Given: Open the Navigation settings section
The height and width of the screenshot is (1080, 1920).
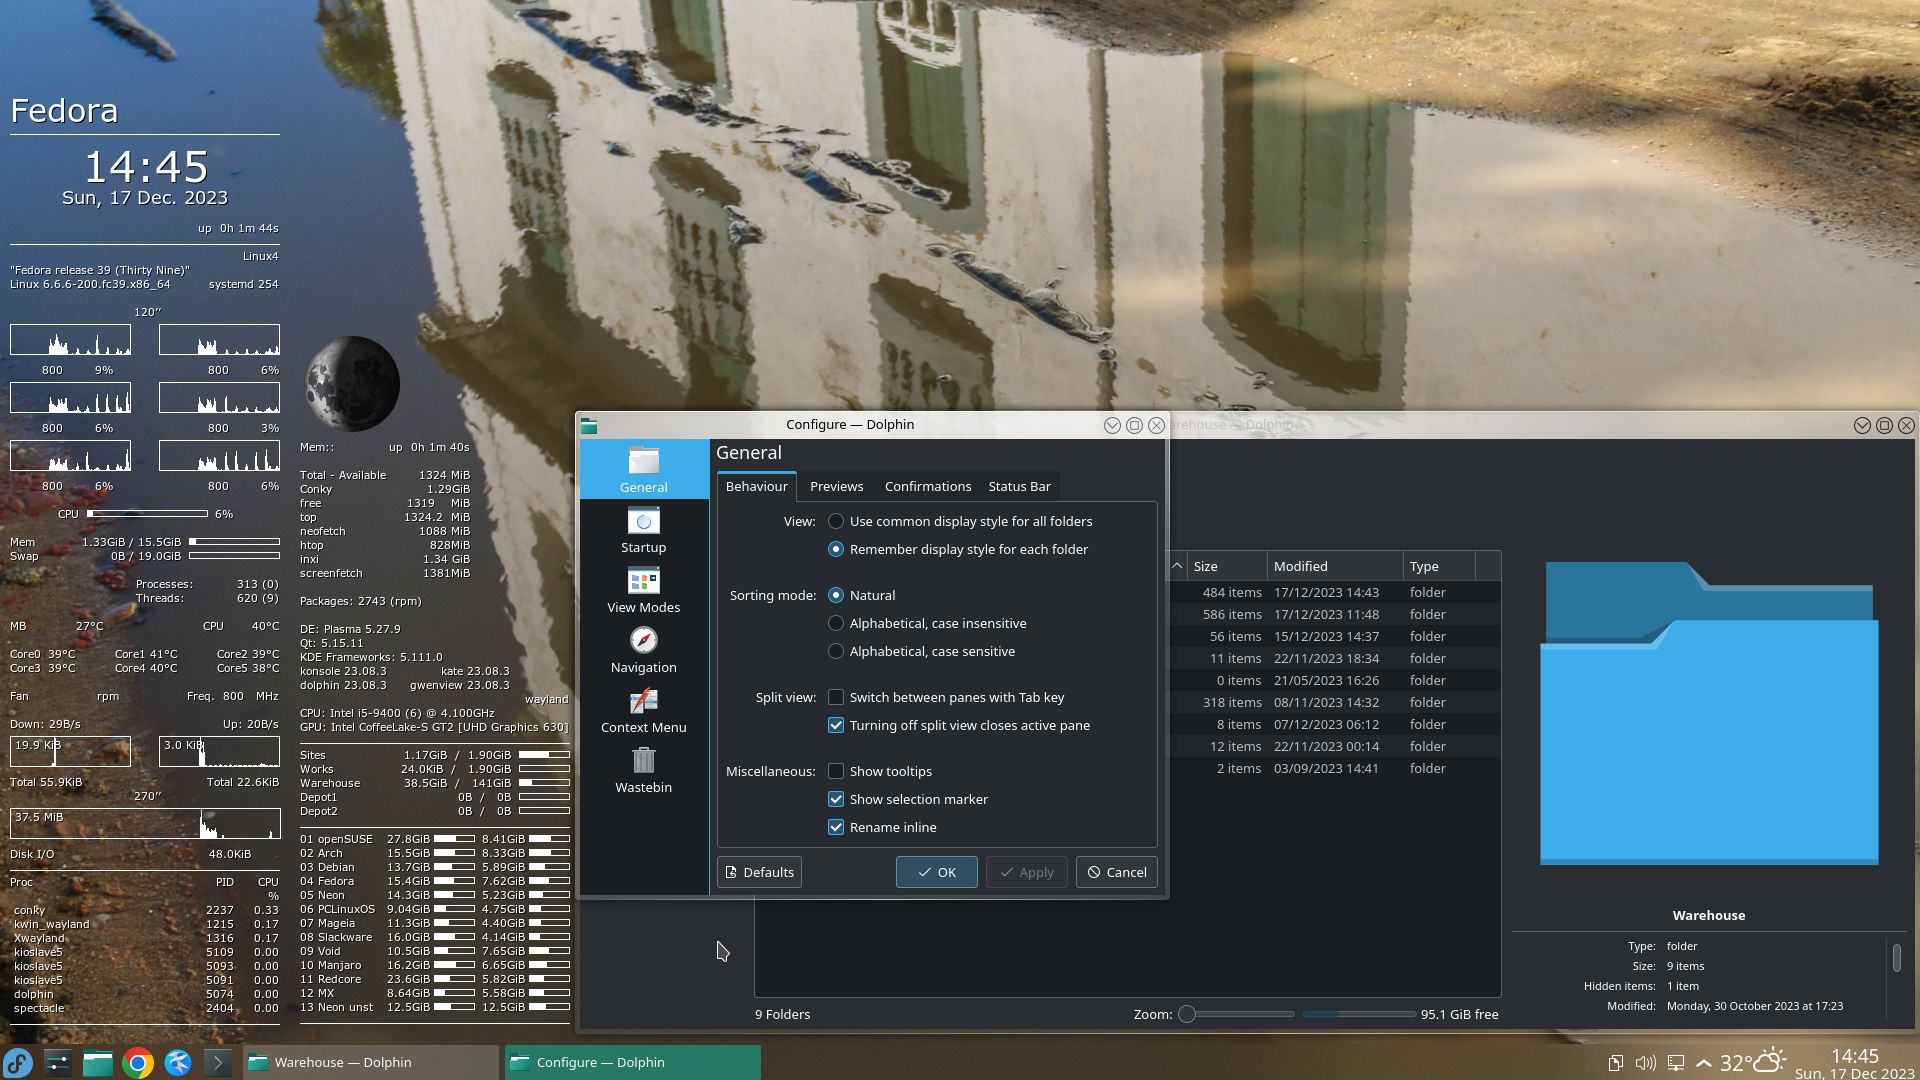Looking at the screenshot, I should tap(643, 650).
